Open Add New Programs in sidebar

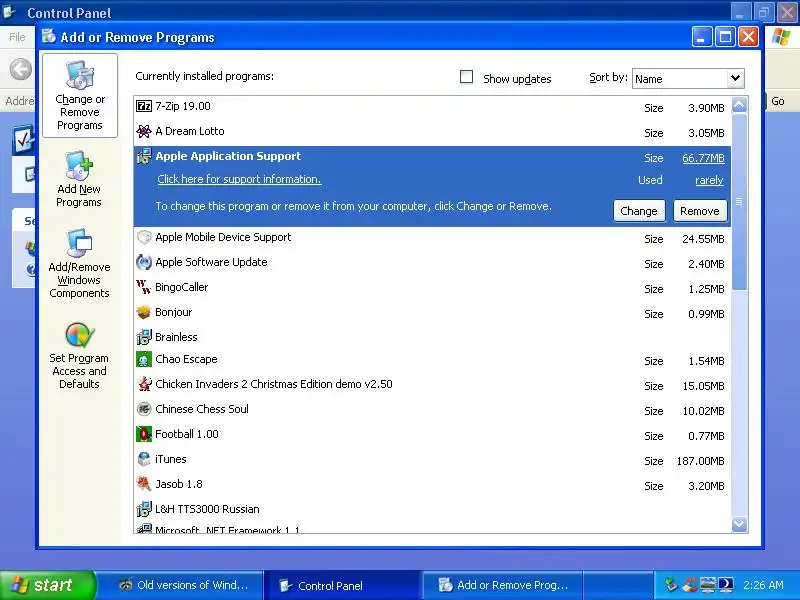coord(79,180)
